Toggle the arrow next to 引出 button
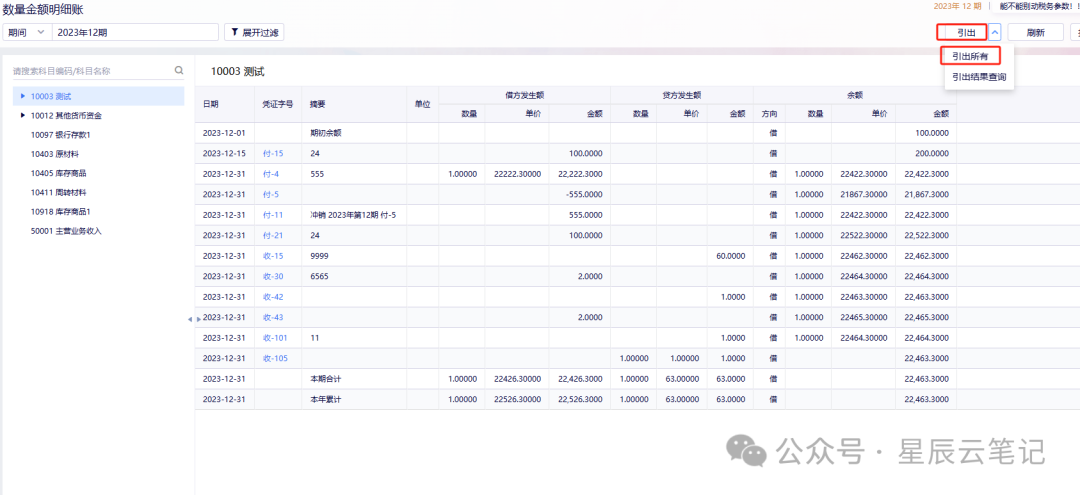 coord(995,32)
